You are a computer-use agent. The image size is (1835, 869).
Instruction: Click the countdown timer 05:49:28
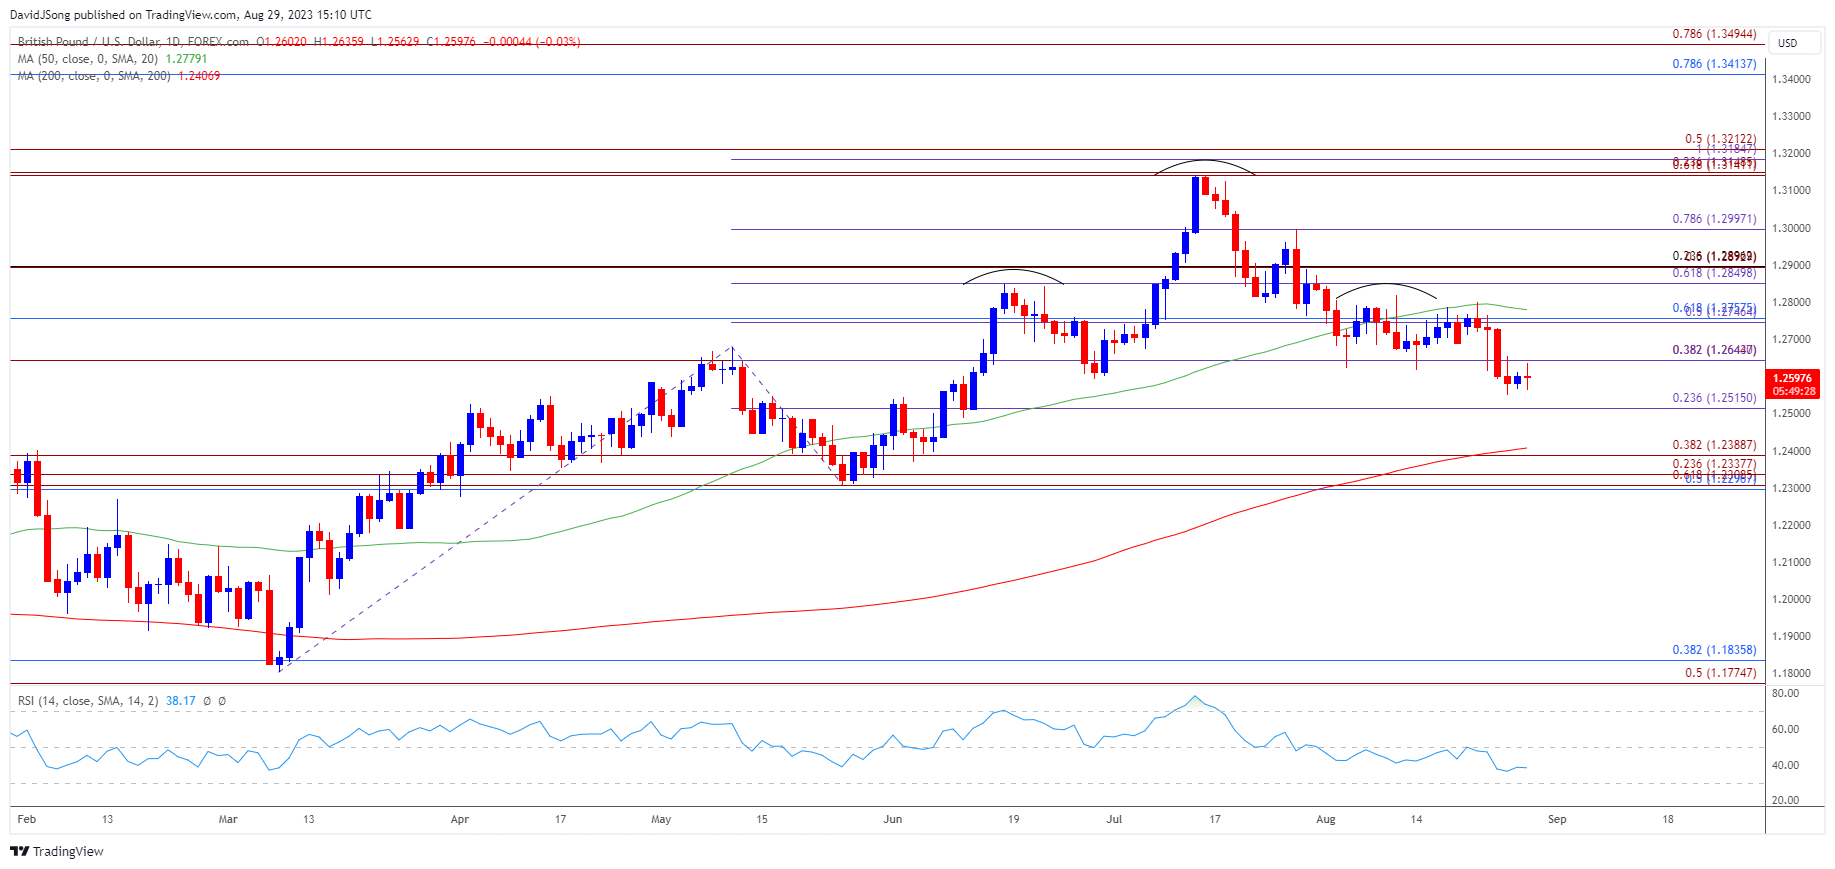click(x=1793, y=391)
